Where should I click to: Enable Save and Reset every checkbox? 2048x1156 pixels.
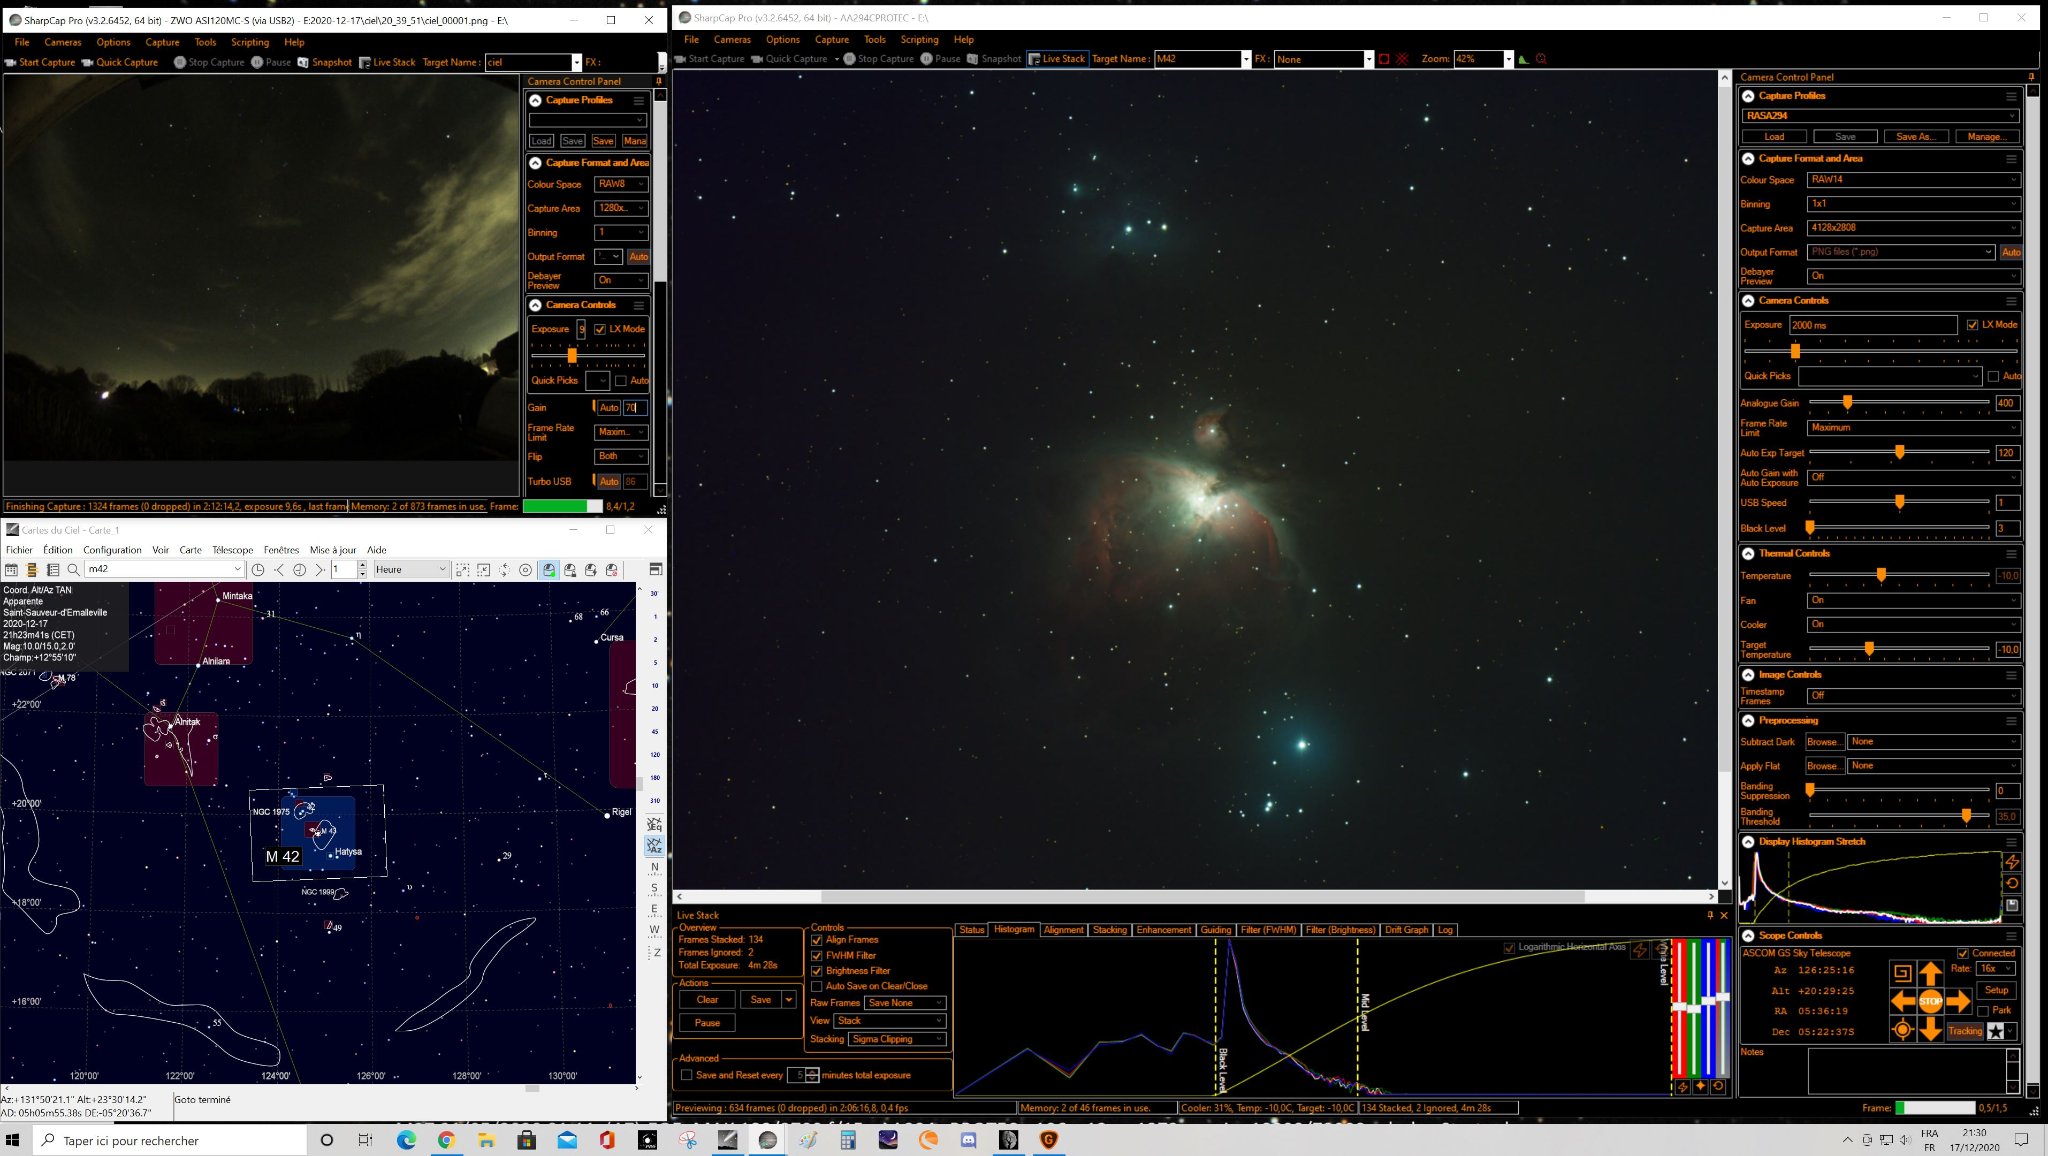pos(686,1076)
